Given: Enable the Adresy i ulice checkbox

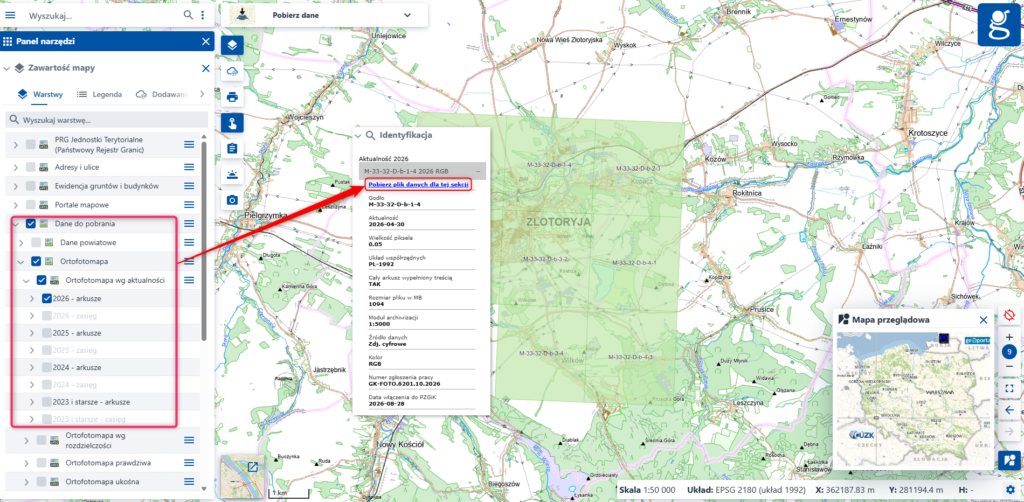Looking at the screenshot, I should (x=31, y=167).
